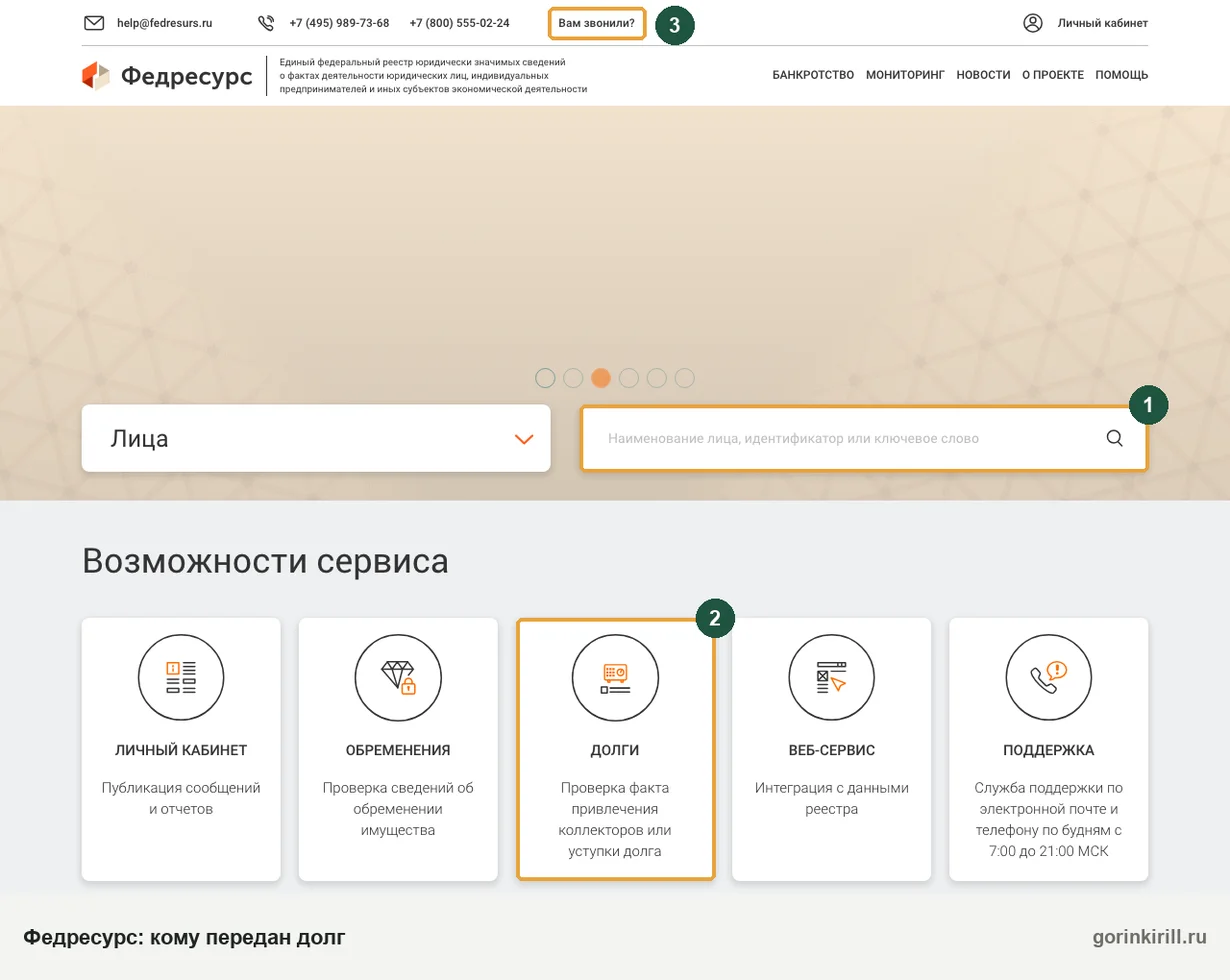This screenshot has width=1230, height=980.
Task: Open the МОНИТОРИНГ menu
Action: point(905,75)
